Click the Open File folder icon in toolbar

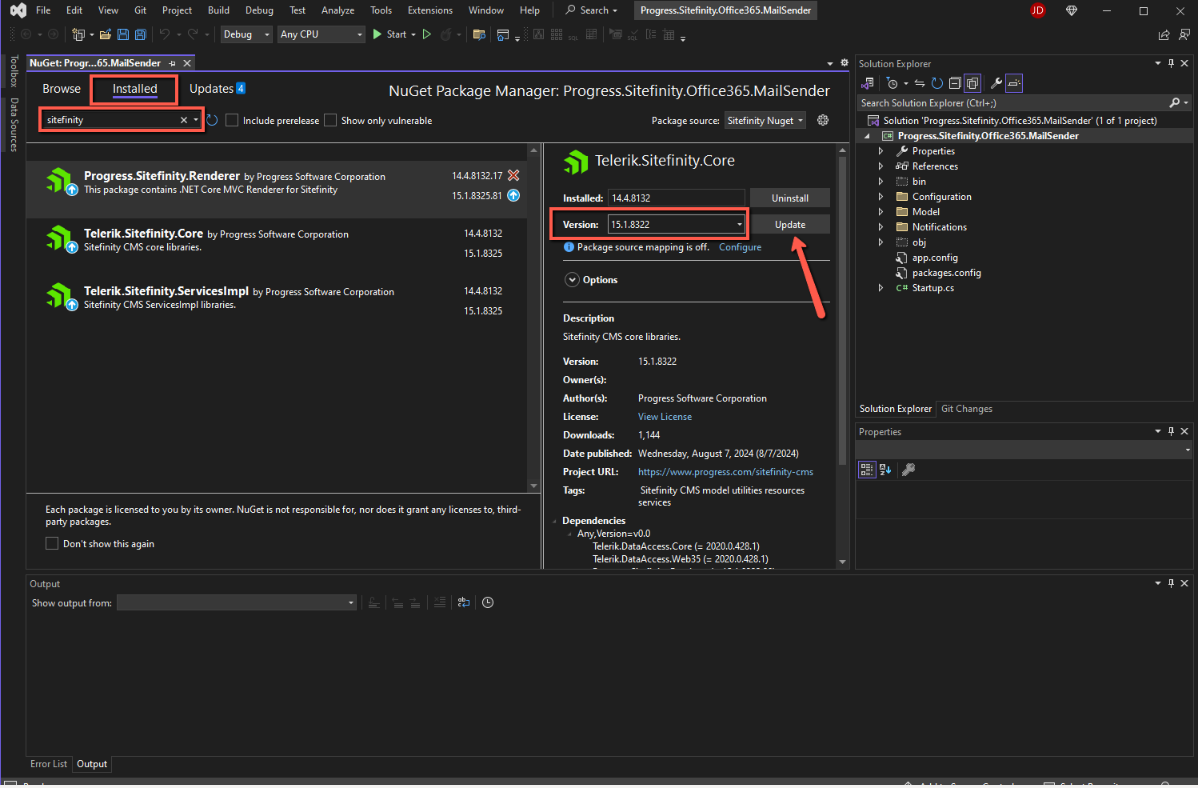pos(105,34)
